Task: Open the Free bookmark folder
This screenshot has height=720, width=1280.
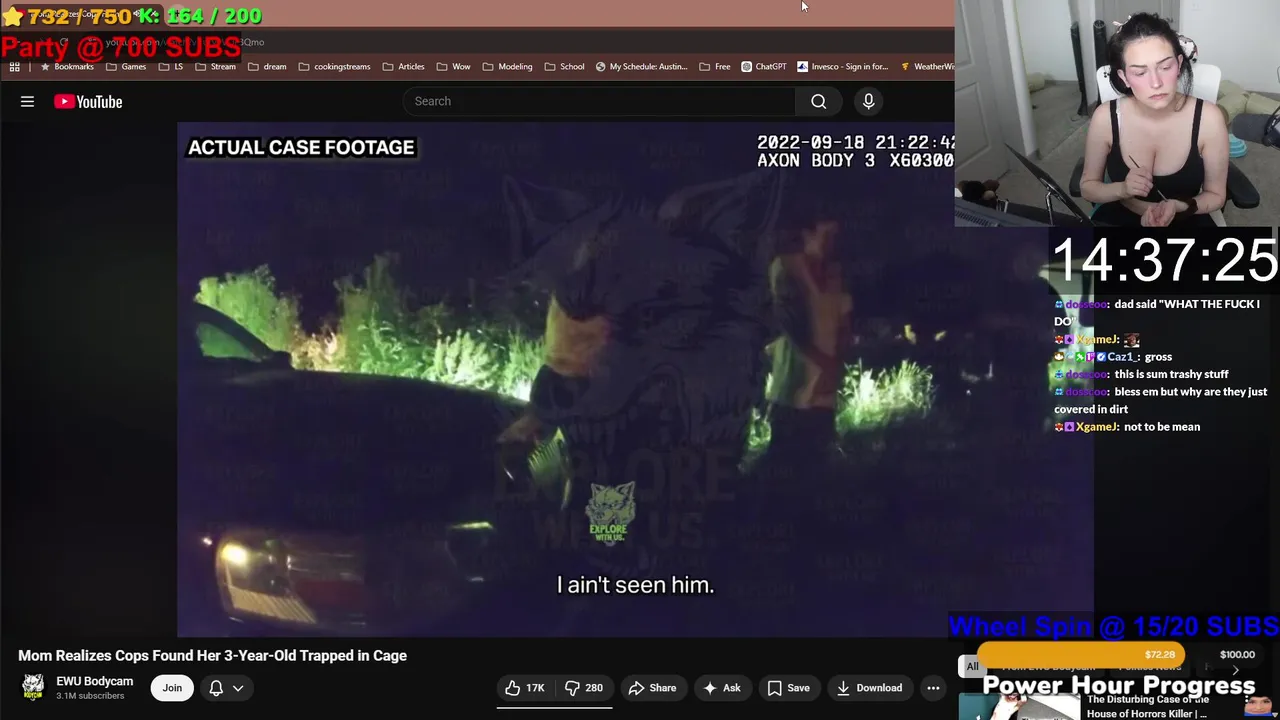Action: tap(715, 67)
